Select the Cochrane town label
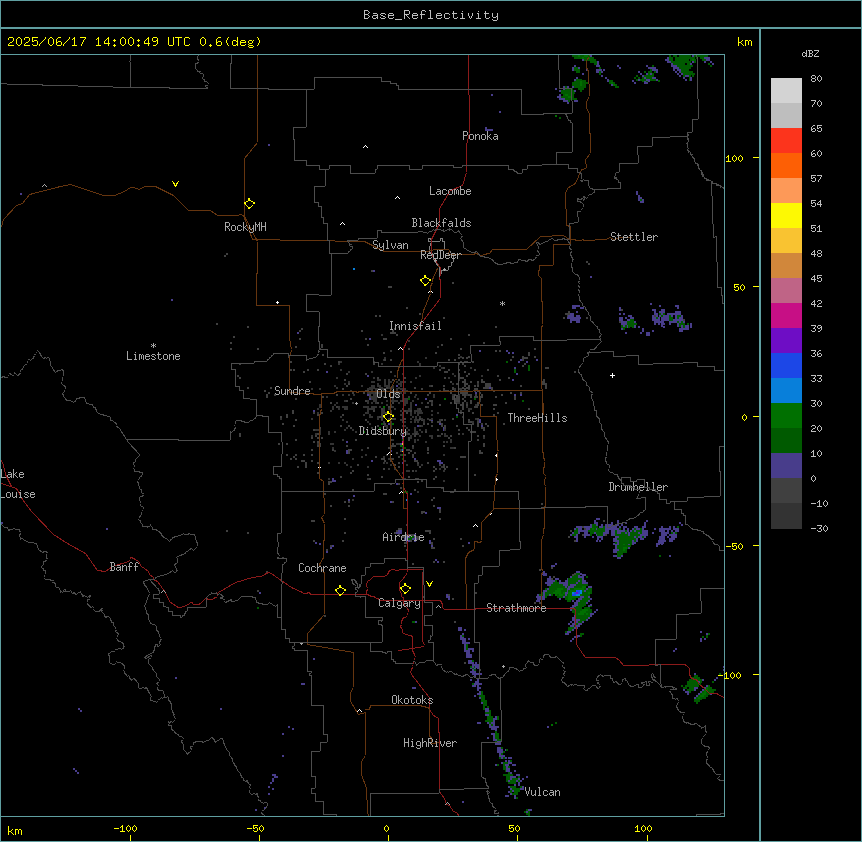This screenshot has width=862, height=842. point(322,568)
